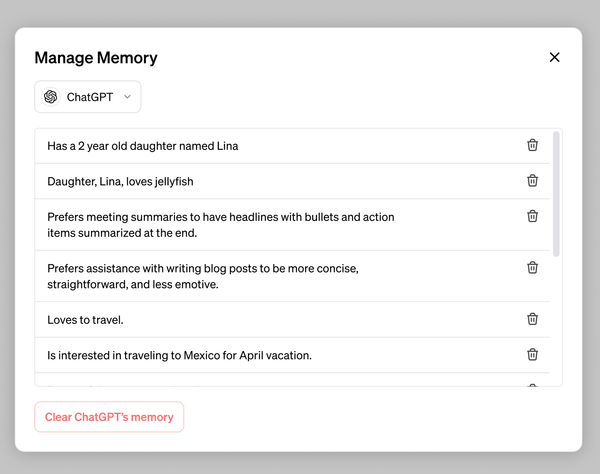Select the 'Has a 2 year old daughter named Lina' entry
600x474 pixels.
click(143, 146)
